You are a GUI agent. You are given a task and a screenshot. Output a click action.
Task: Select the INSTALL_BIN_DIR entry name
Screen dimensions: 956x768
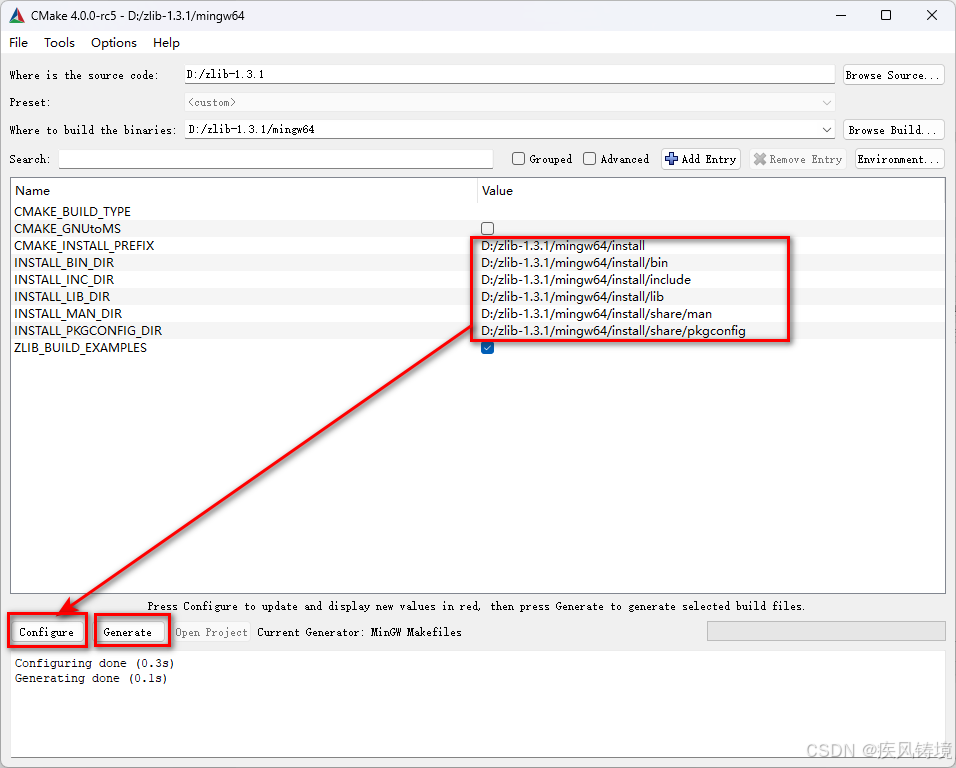(64, 263)
